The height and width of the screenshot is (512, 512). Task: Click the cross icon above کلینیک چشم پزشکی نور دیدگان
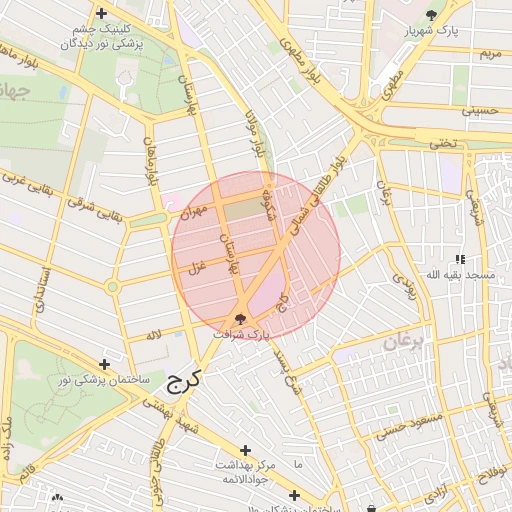pos(101,14)
